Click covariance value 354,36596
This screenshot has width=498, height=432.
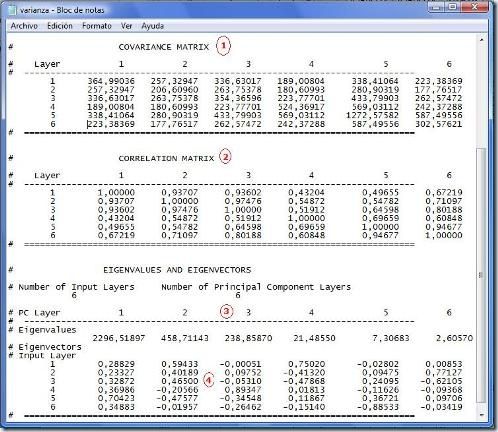coord(238,98)
